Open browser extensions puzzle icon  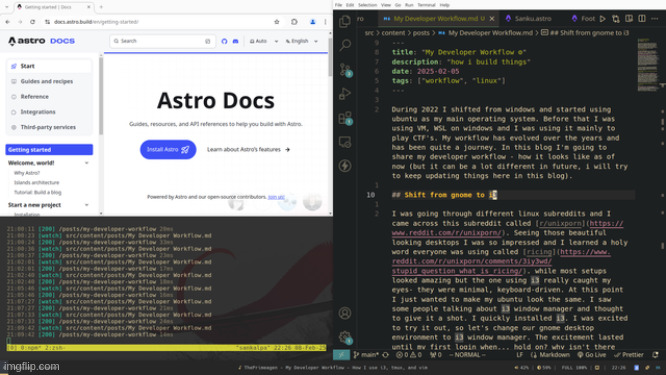[x=294, y=22]
